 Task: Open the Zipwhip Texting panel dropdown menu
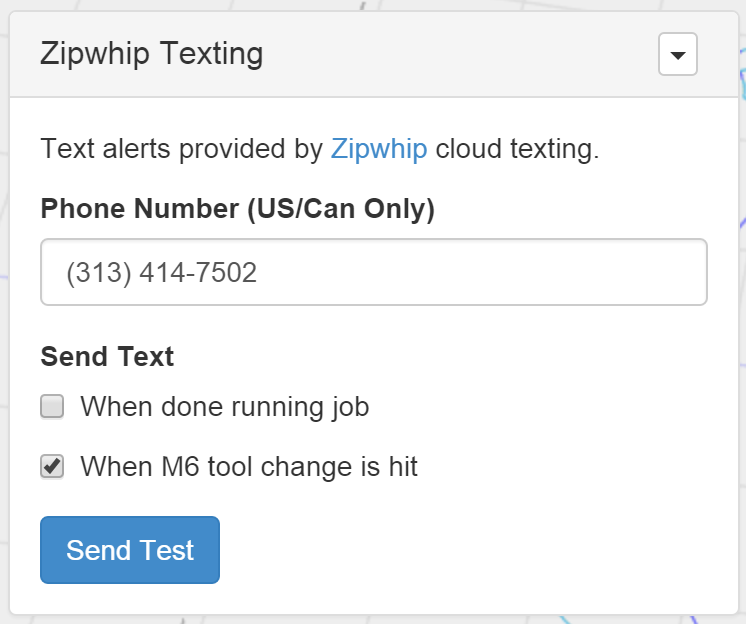pyautogui.click(x=677, y=55)
